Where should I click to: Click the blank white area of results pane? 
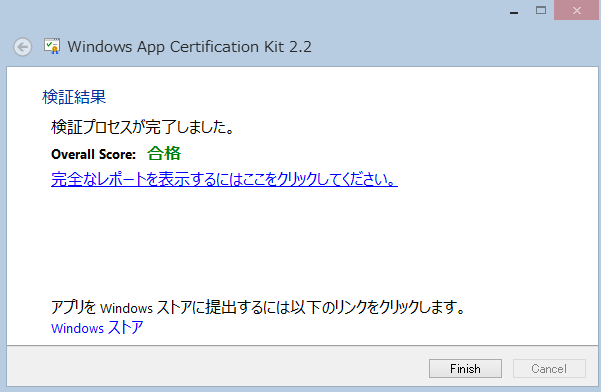(x=303, y=241)
